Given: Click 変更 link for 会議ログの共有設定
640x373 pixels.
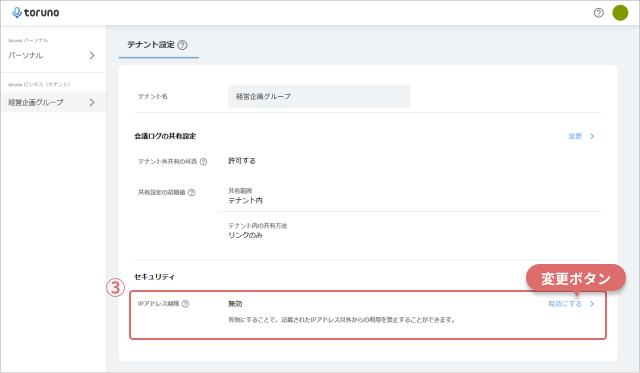Looking at the screenshot, I should coord(575,136).
